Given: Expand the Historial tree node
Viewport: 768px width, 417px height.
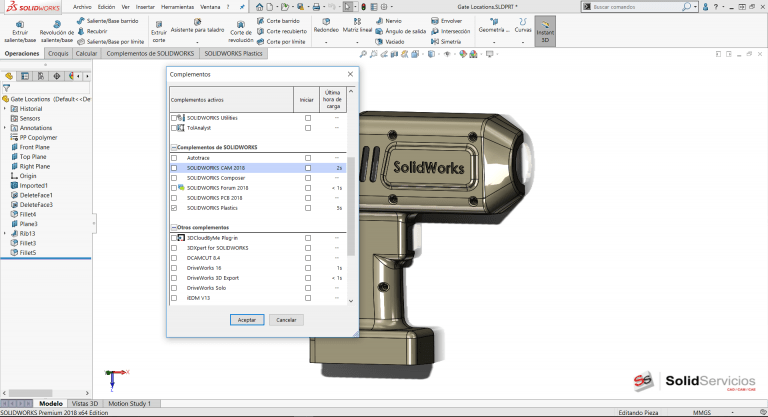Looking at the screenshot, I should [5, 109].
